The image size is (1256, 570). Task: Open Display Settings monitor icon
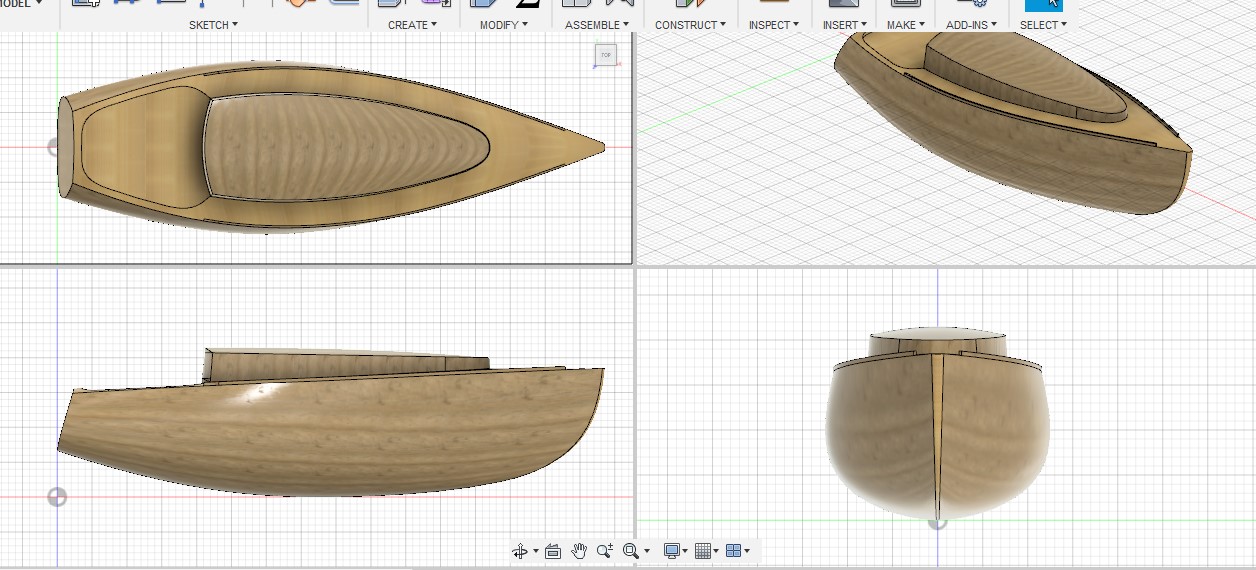(672, 551)
